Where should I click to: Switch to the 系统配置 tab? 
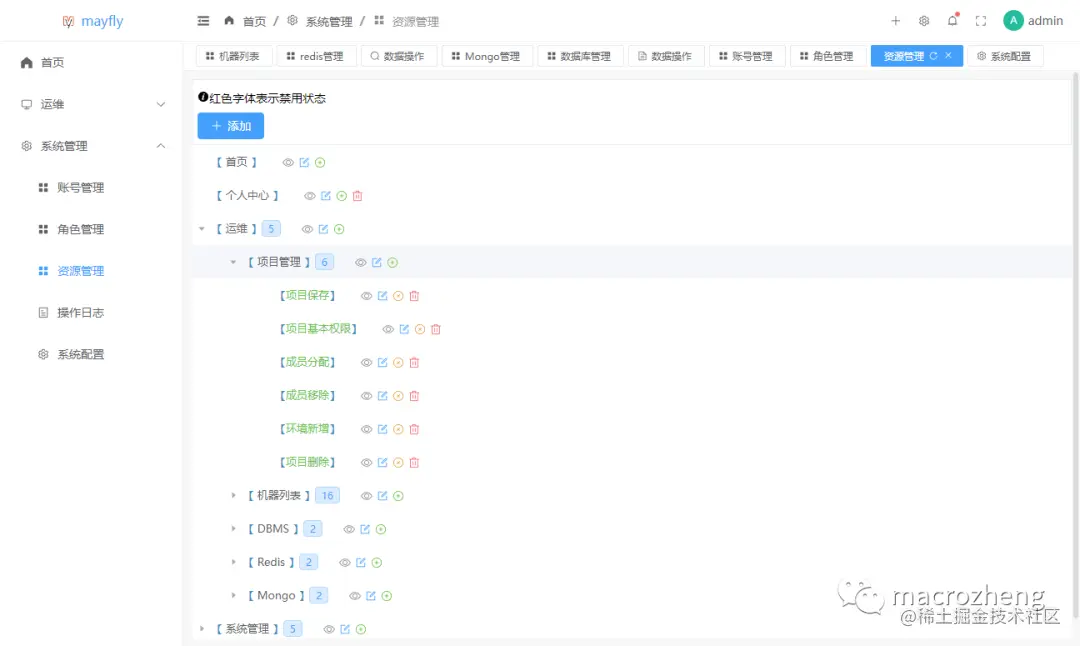click(1005, 56)
